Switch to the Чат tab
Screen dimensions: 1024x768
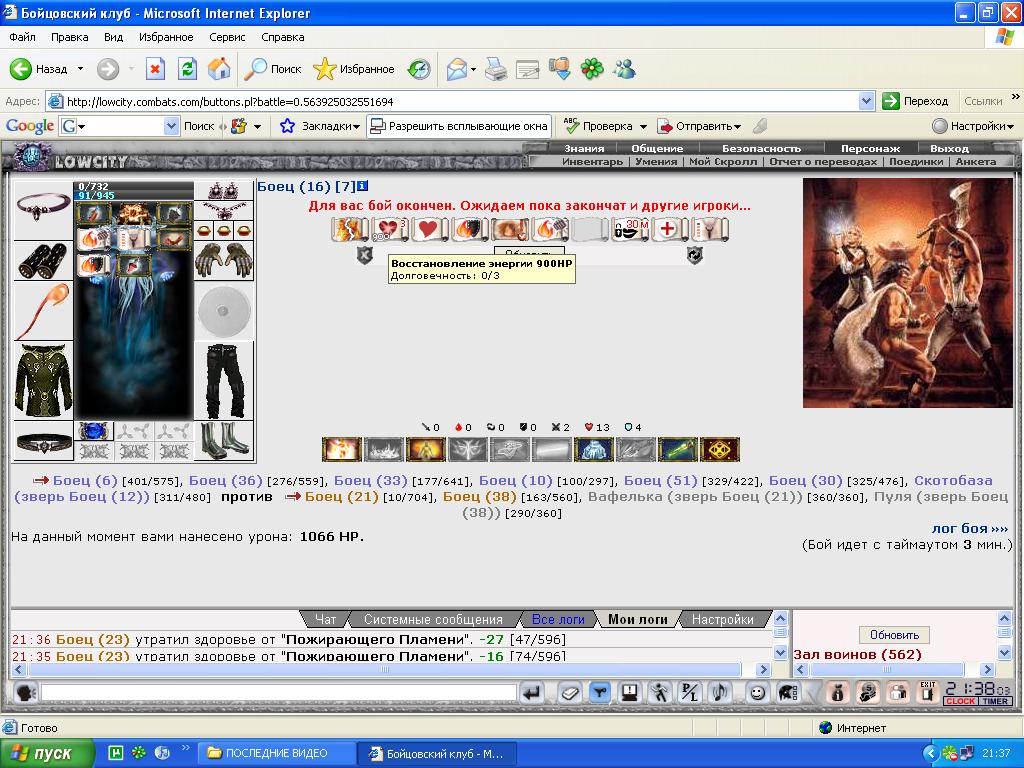pos(325,619)
